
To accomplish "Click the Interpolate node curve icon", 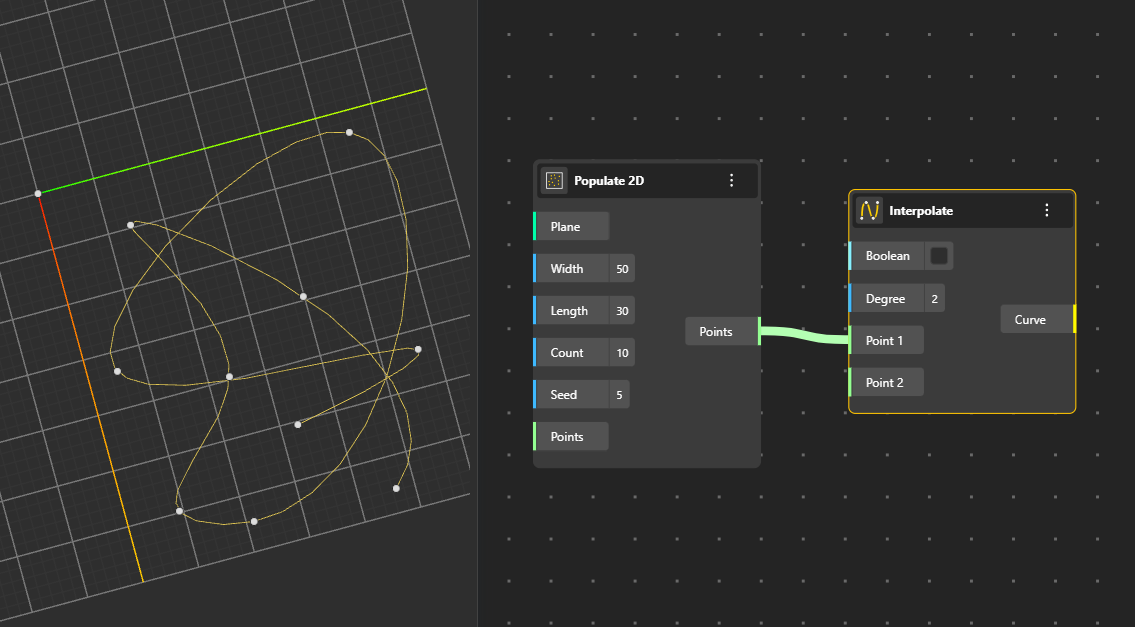I will [x=869, y=210].
